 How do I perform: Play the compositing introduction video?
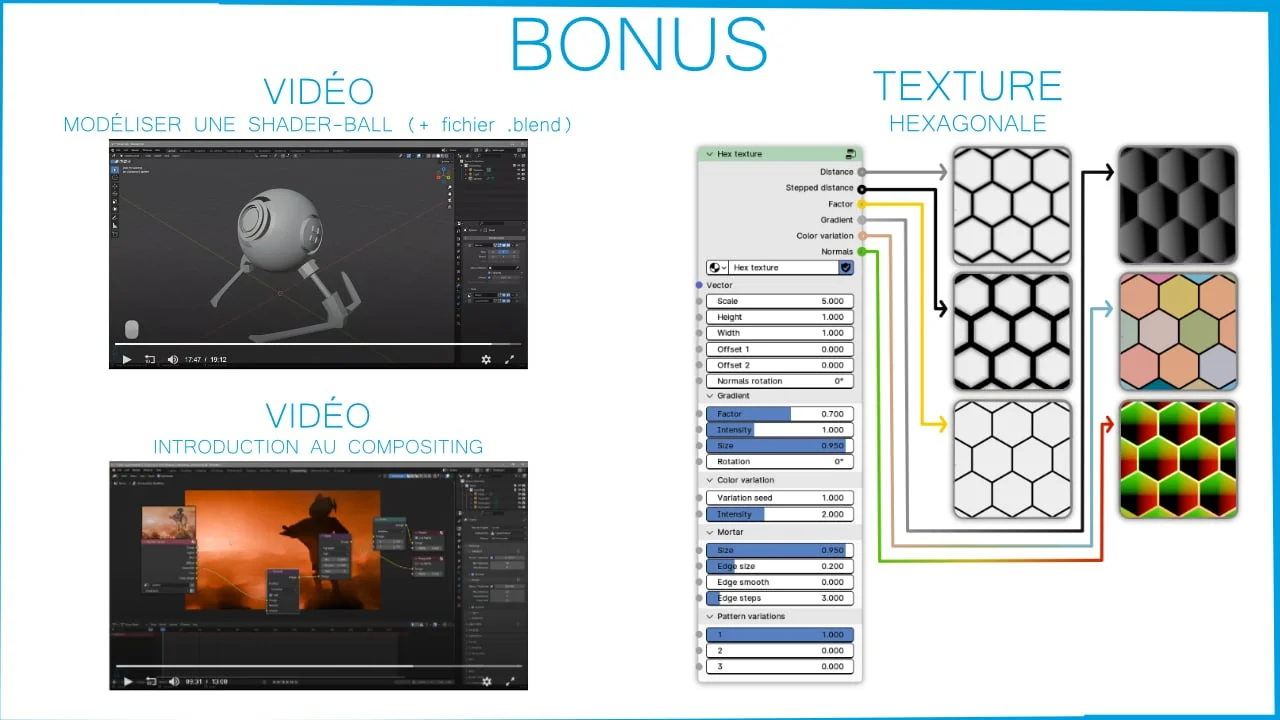127,681
